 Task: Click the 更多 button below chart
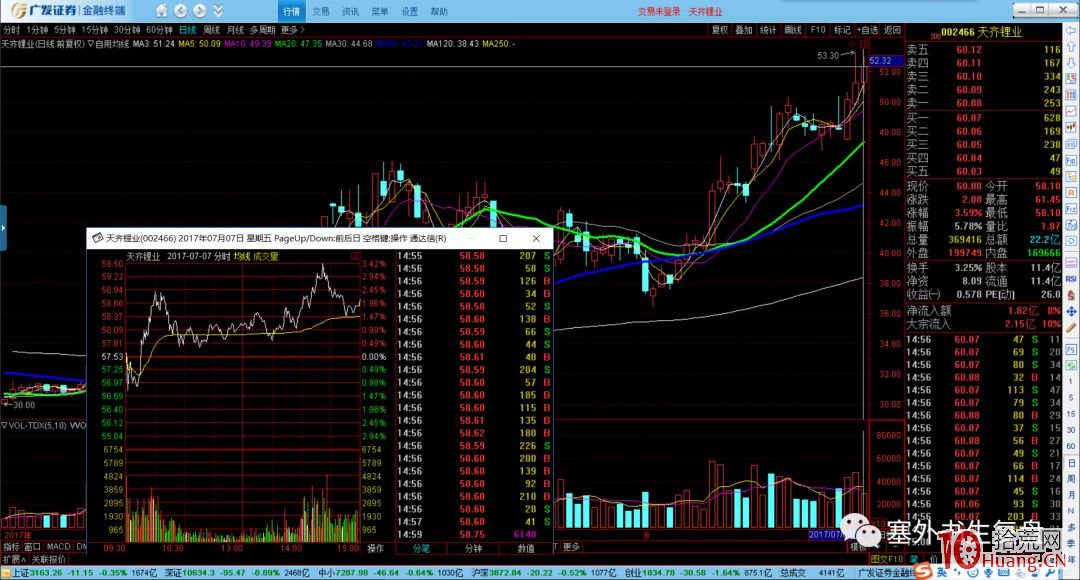(571, 547)
